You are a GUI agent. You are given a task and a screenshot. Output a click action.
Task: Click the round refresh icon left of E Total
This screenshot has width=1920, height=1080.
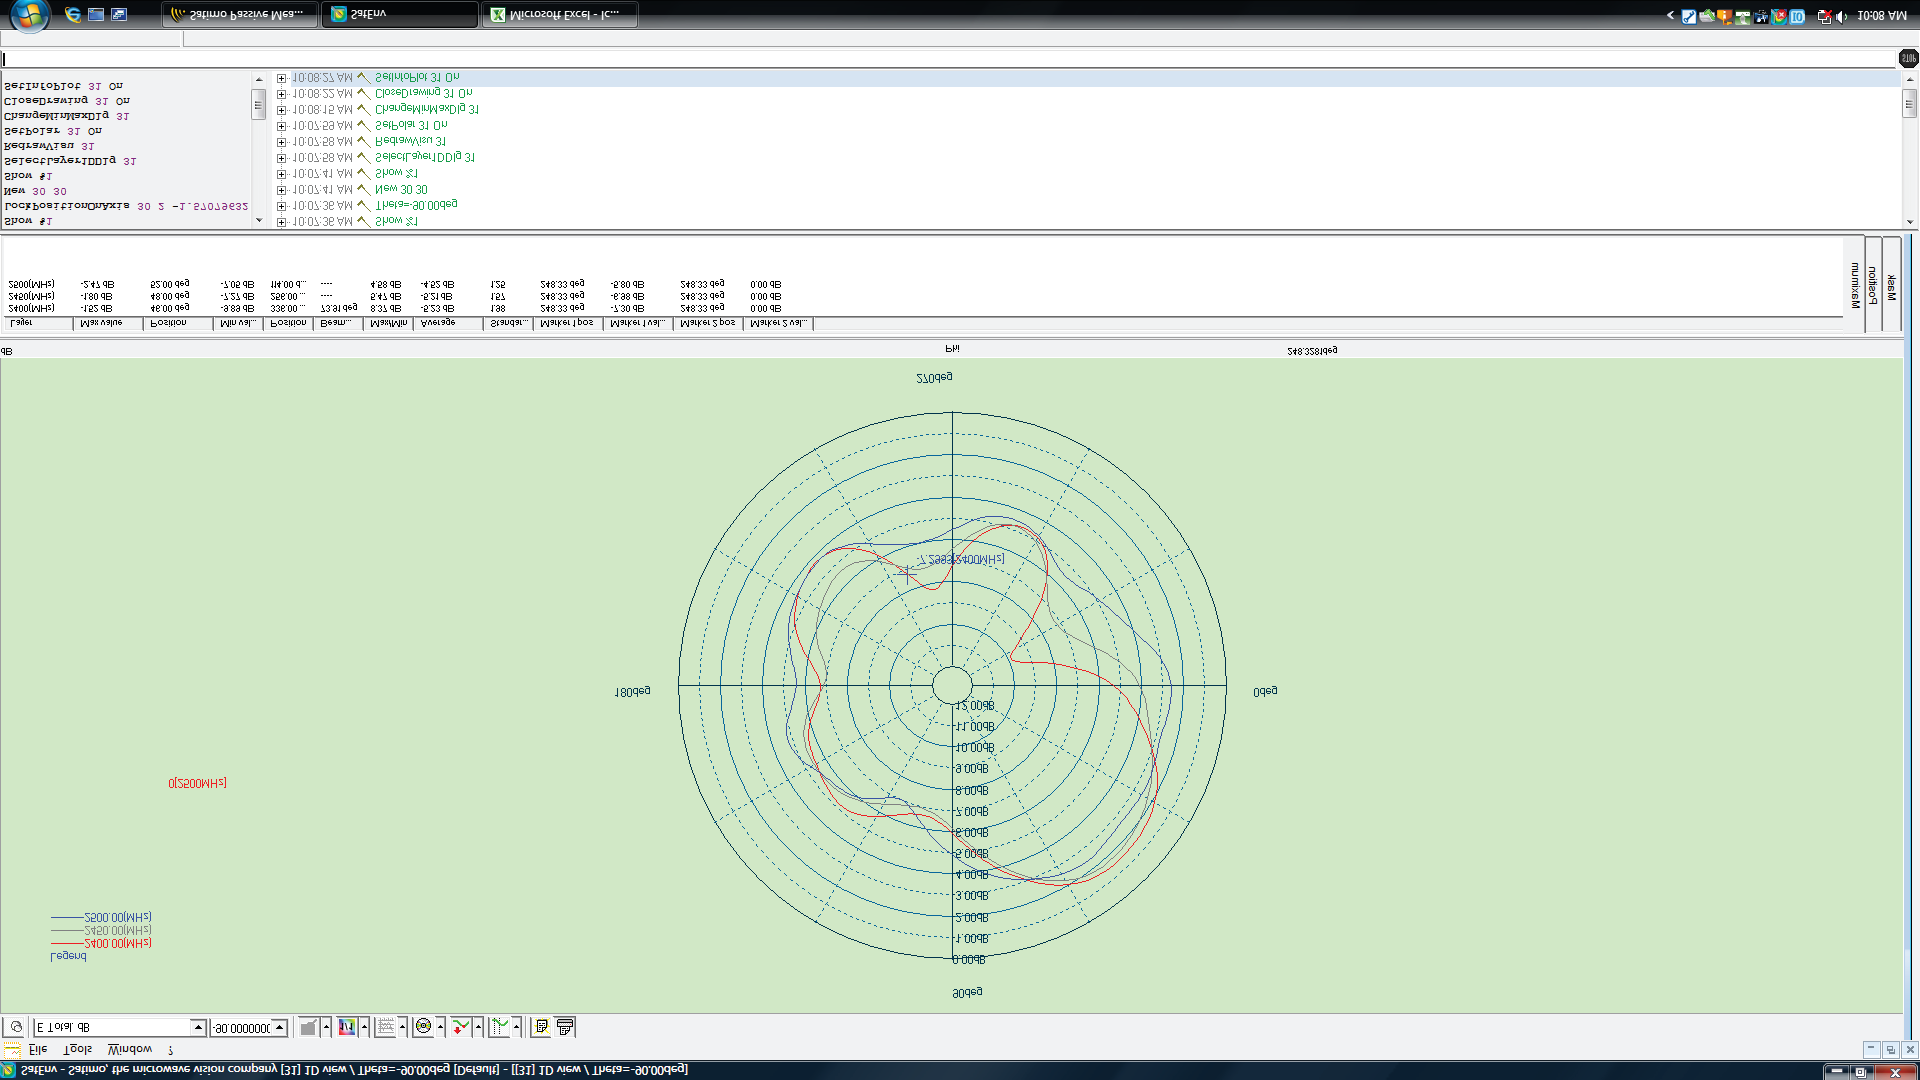point(16,1027)
